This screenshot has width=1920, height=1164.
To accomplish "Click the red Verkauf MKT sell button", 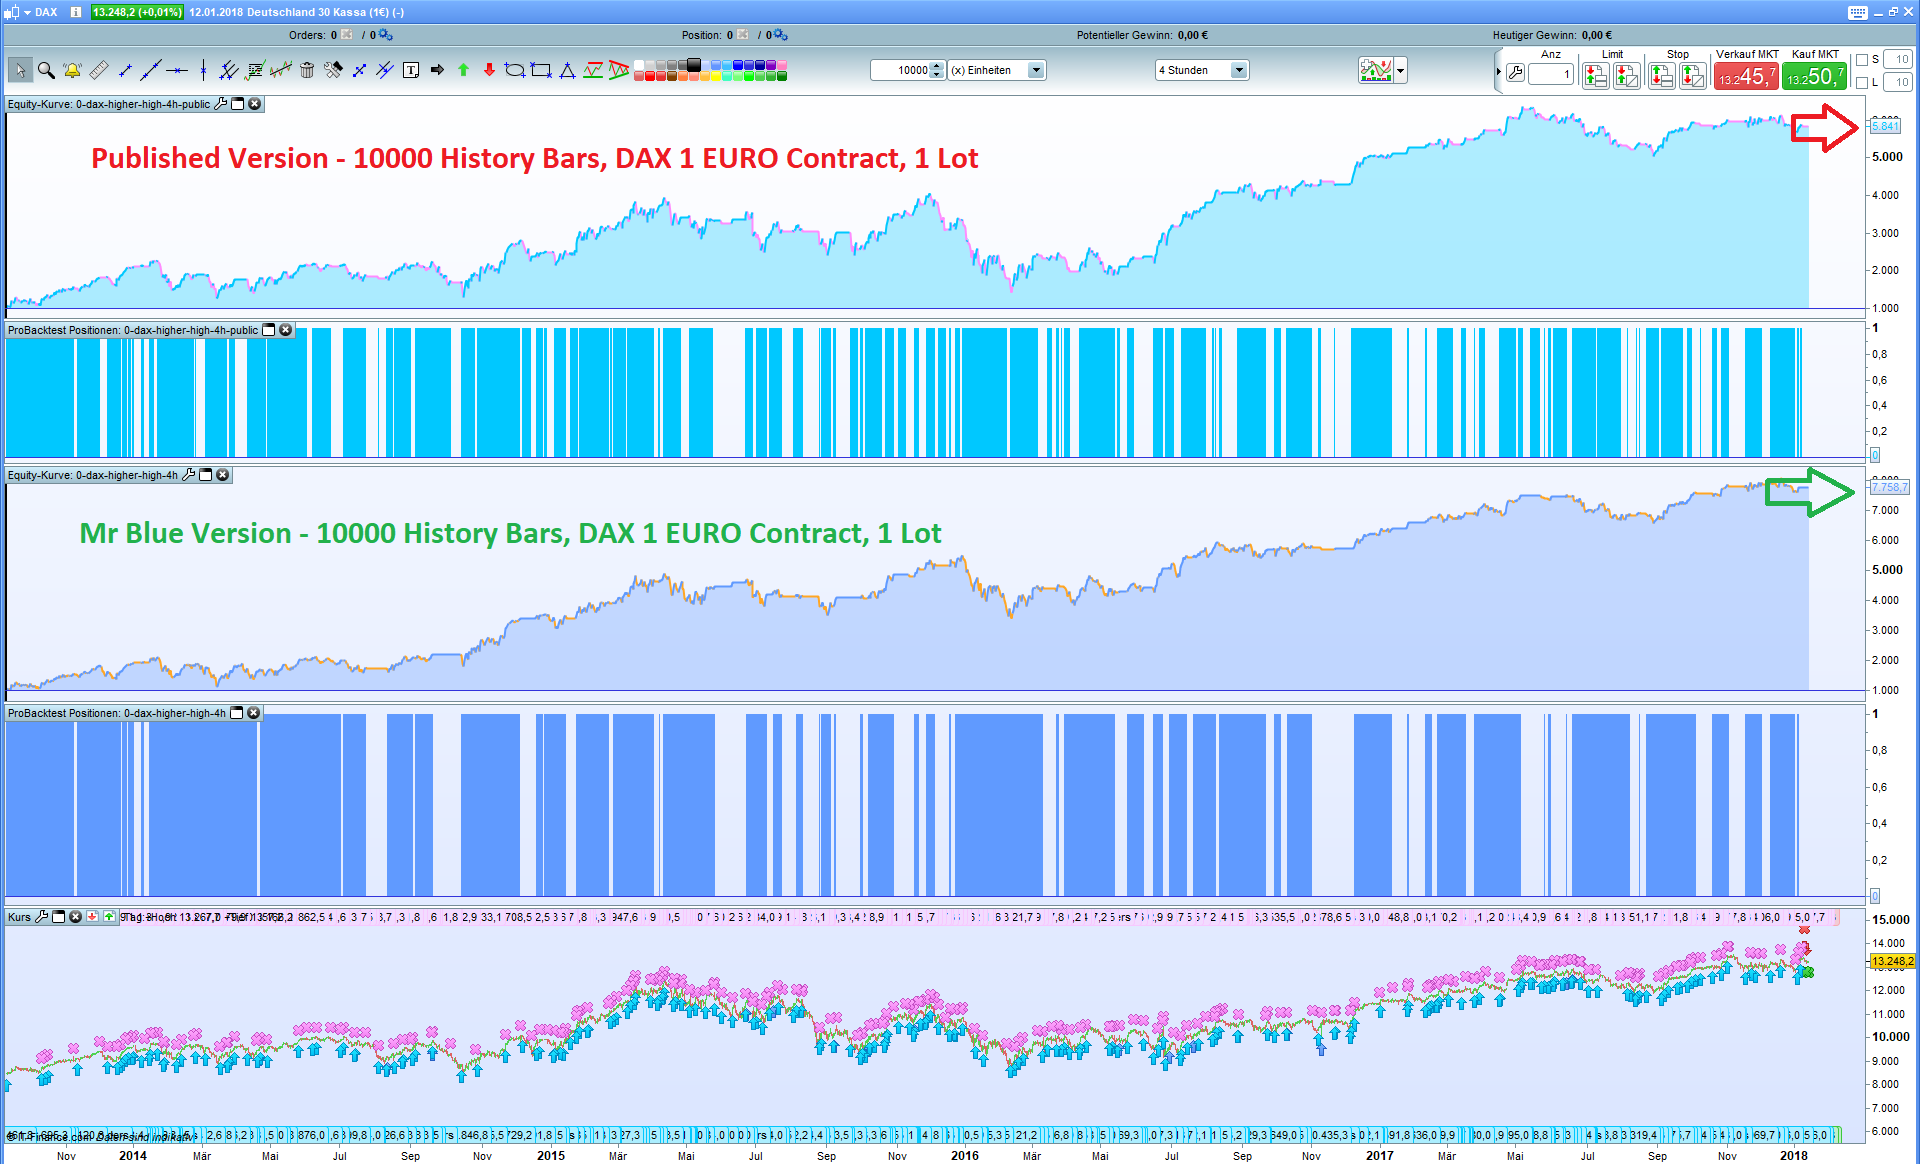I will click(1746, 76).
